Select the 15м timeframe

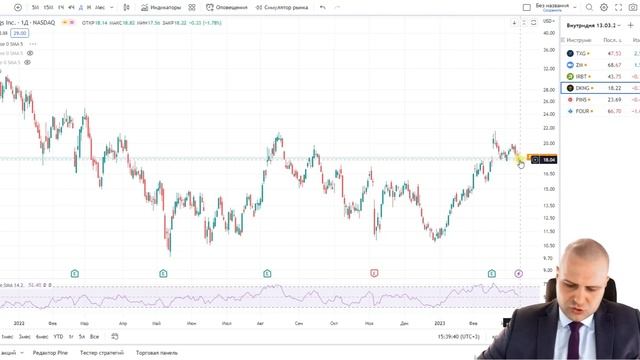point(48,7)
